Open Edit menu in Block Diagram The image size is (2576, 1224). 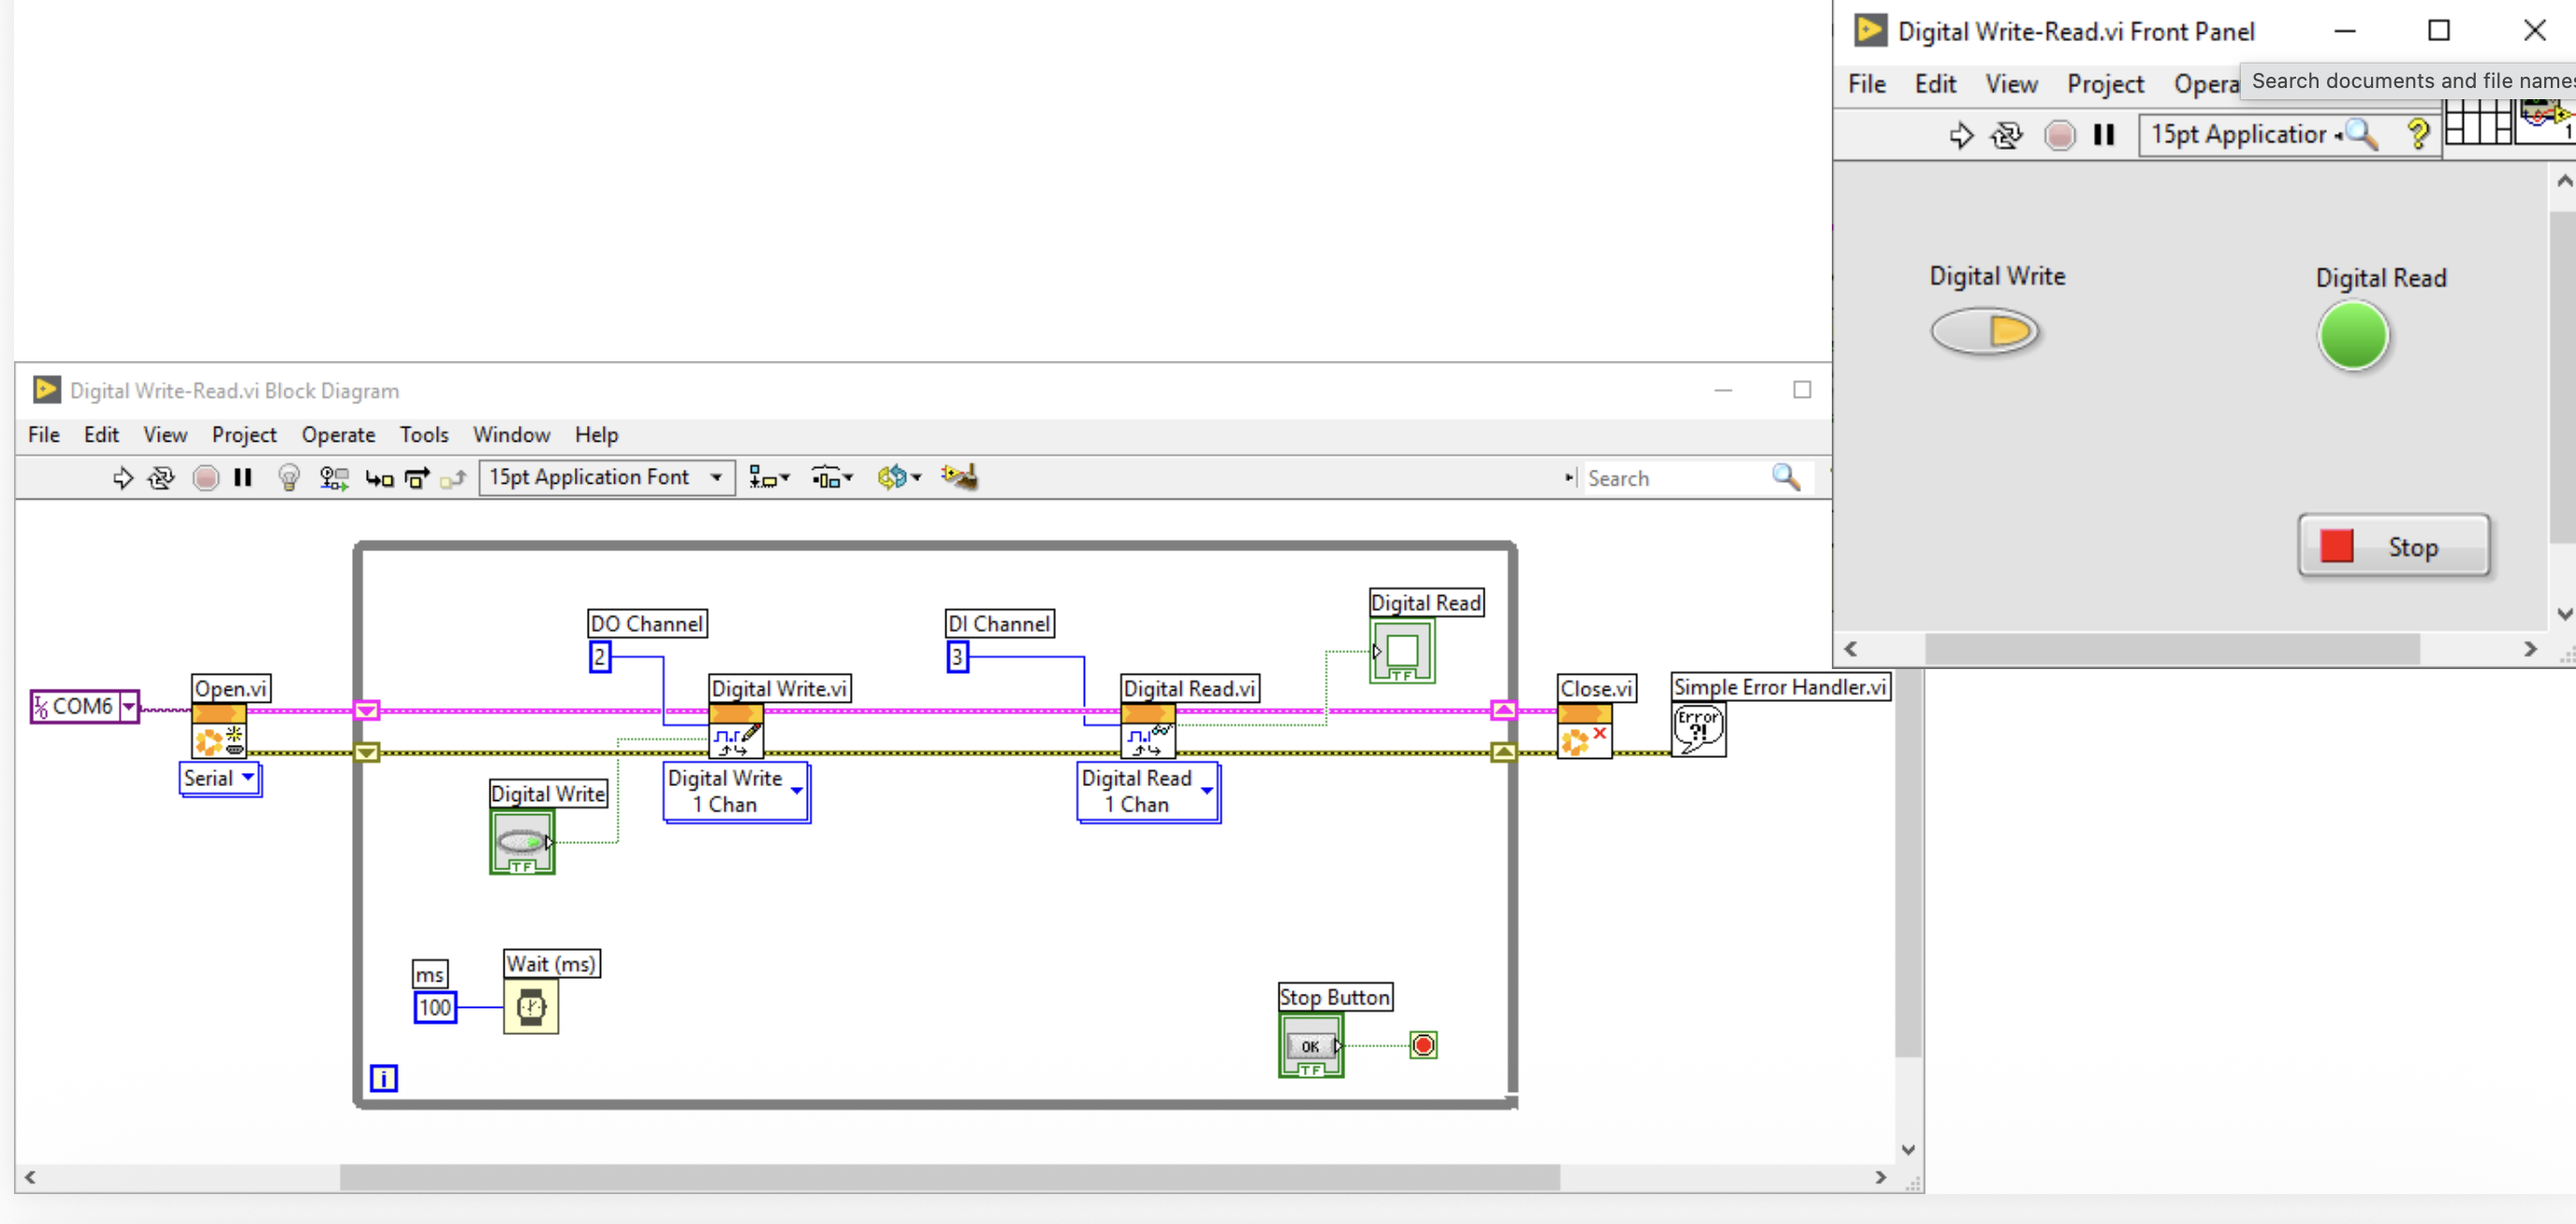[101, 435]
